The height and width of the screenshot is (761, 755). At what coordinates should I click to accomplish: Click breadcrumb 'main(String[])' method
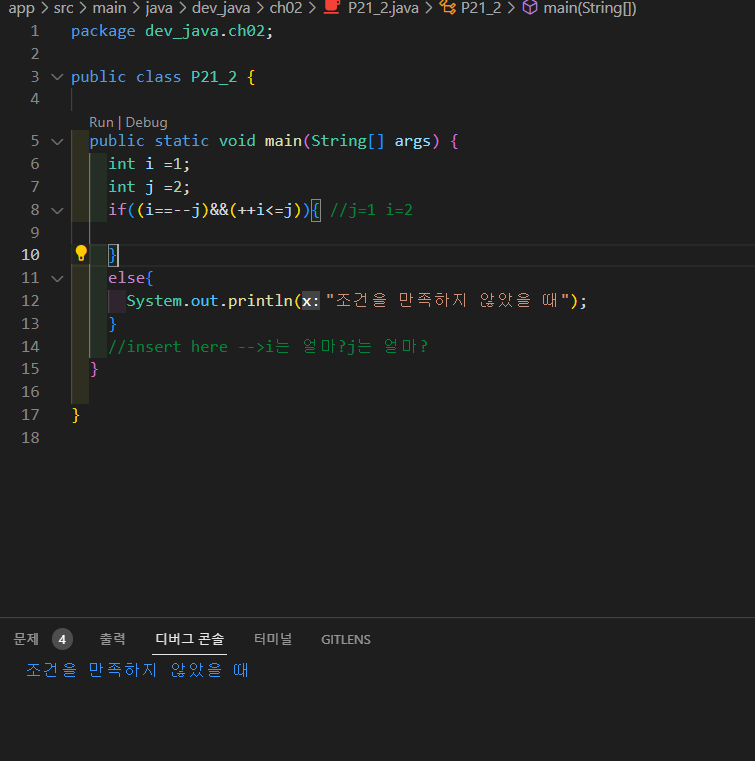[x=590, y=8]
